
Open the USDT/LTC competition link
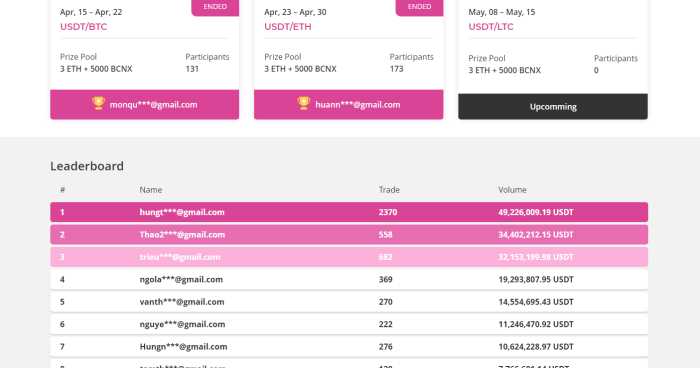coord(491,27)
